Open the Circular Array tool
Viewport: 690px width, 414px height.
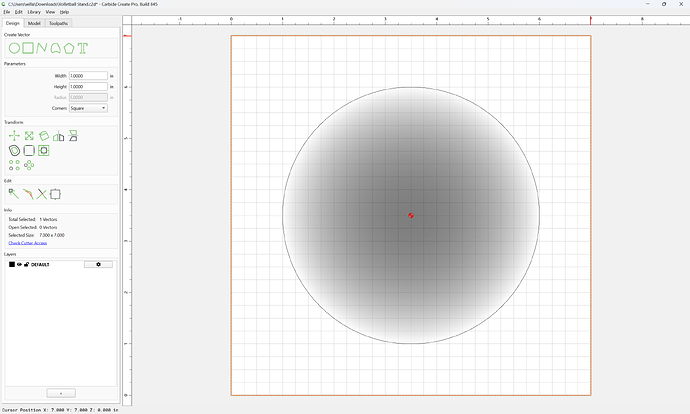(29, 165)
